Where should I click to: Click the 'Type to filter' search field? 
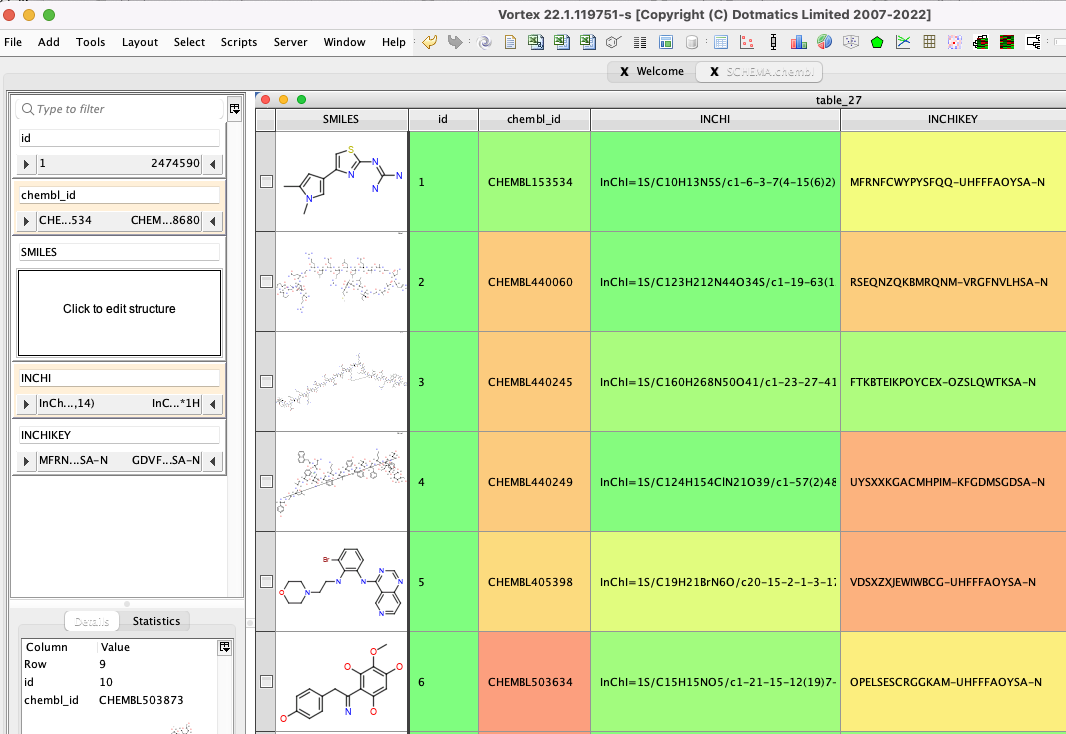click(120, 109)
